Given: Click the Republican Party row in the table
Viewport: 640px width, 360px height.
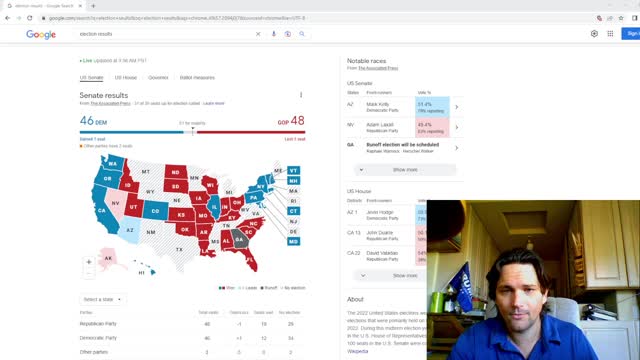Looking at the screenshot, I should 192,324.
